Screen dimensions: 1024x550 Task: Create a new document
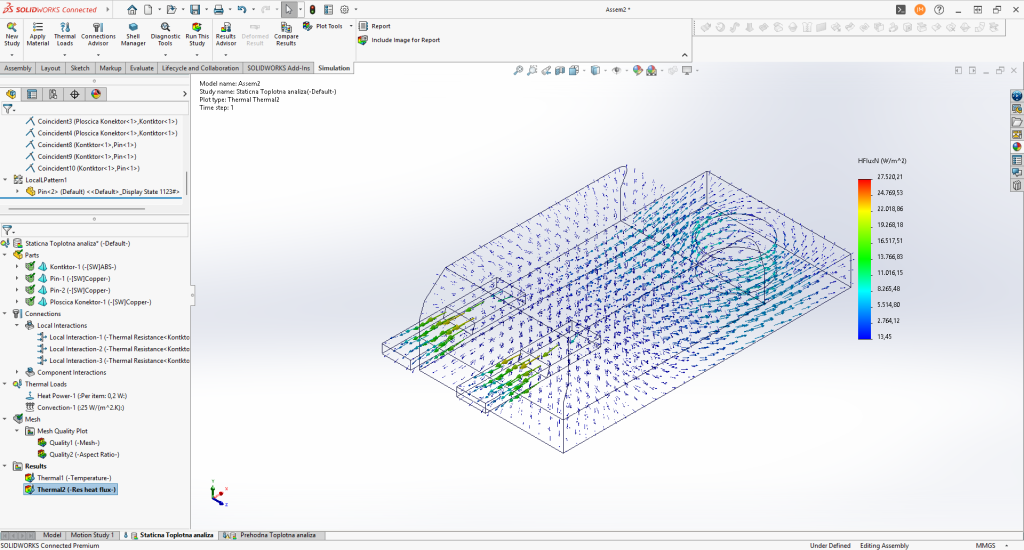148,10
